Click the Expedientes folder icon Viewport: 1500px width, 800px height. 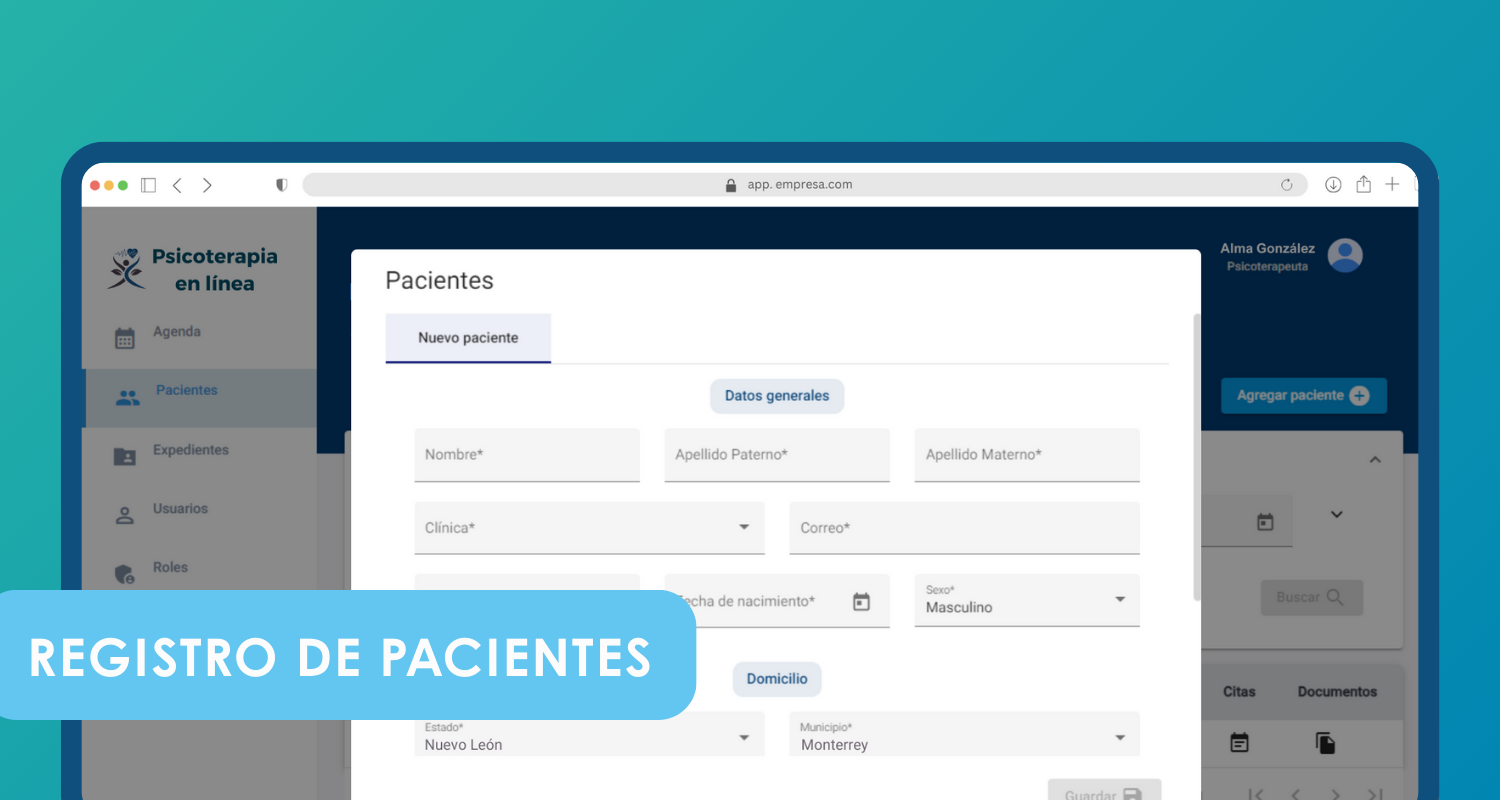point(125,457)
